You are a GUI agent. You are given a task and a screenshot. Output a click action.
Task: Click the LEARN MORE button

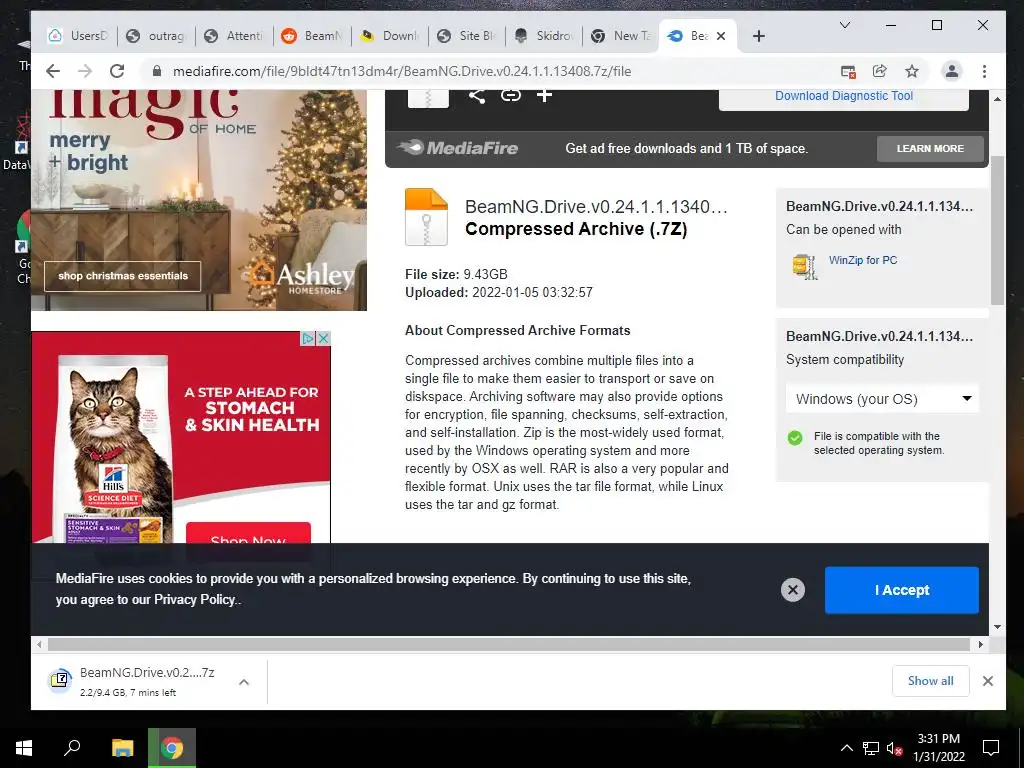(930, 149)
